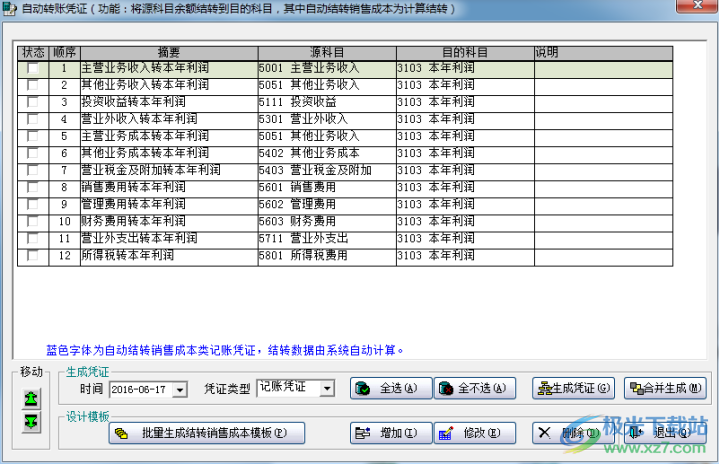Click the 删除(D) button
Screen dimensions: 719x464
573,433
